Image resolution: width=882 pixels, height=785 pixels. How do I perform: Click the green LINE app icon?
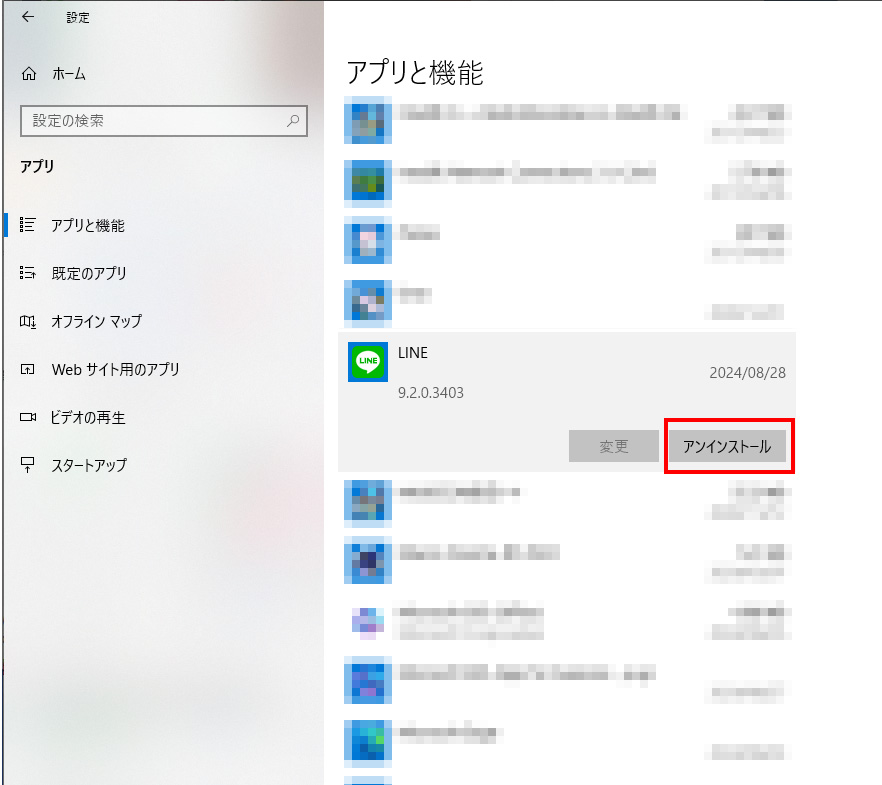pyautogui.click(x=368, y=362)
